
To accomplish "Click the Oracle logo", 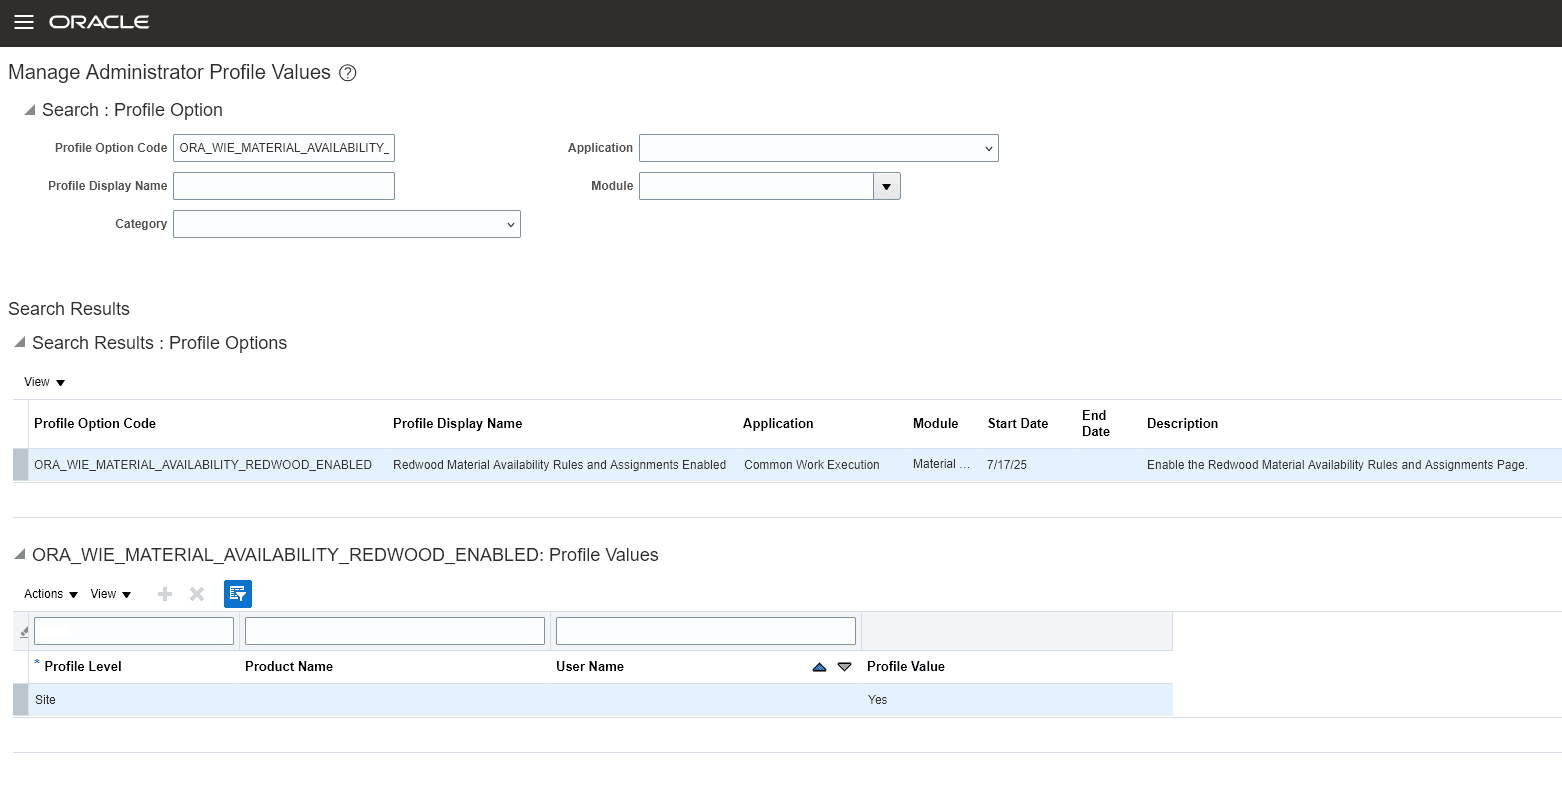I will tap(99, 22).
